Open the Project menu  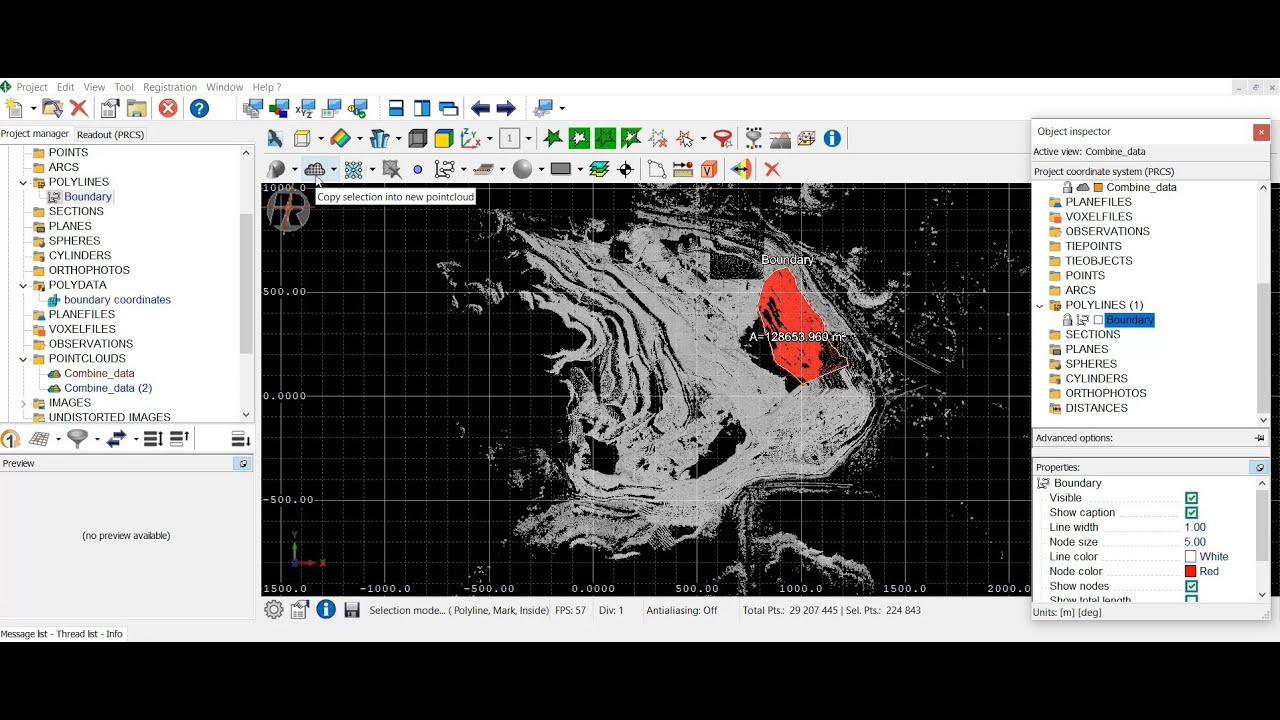(32, 87)
